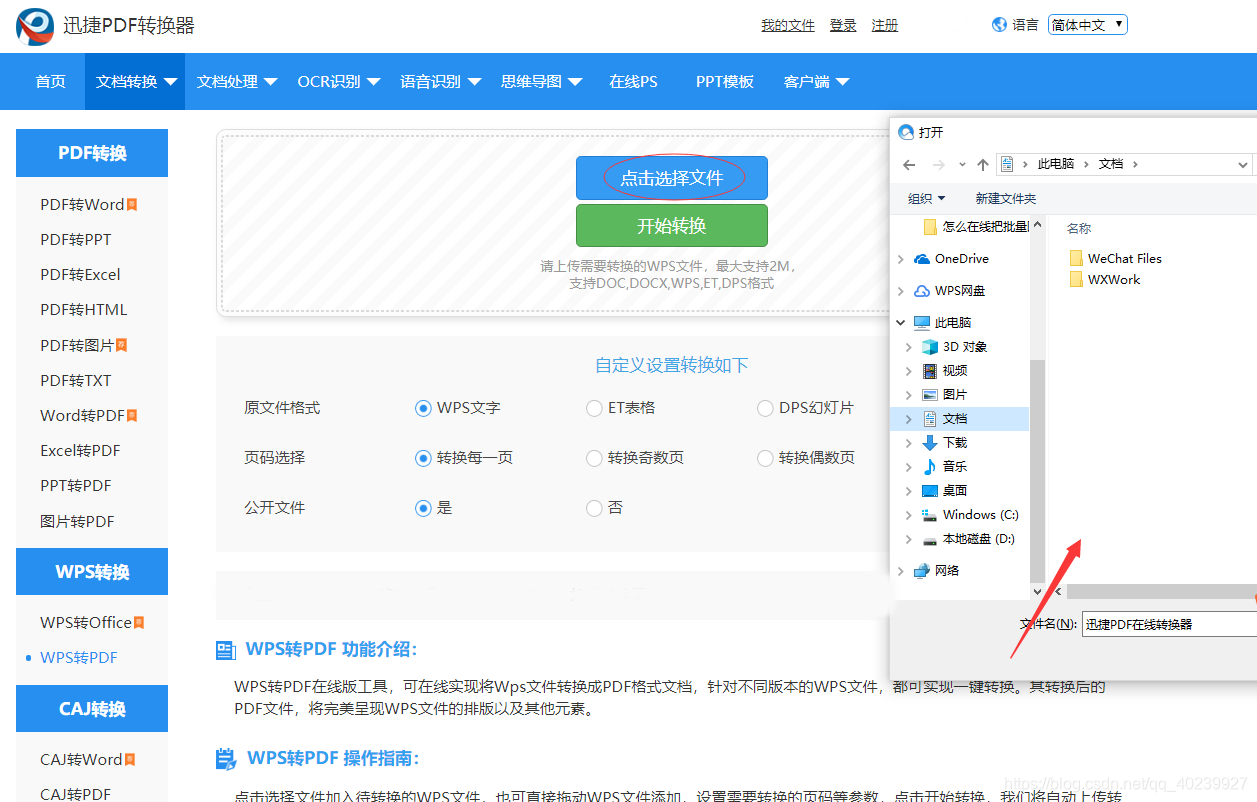1257x802 pixels.
Task: Select ET表格 source format radio
Action: tap(594, 408)
